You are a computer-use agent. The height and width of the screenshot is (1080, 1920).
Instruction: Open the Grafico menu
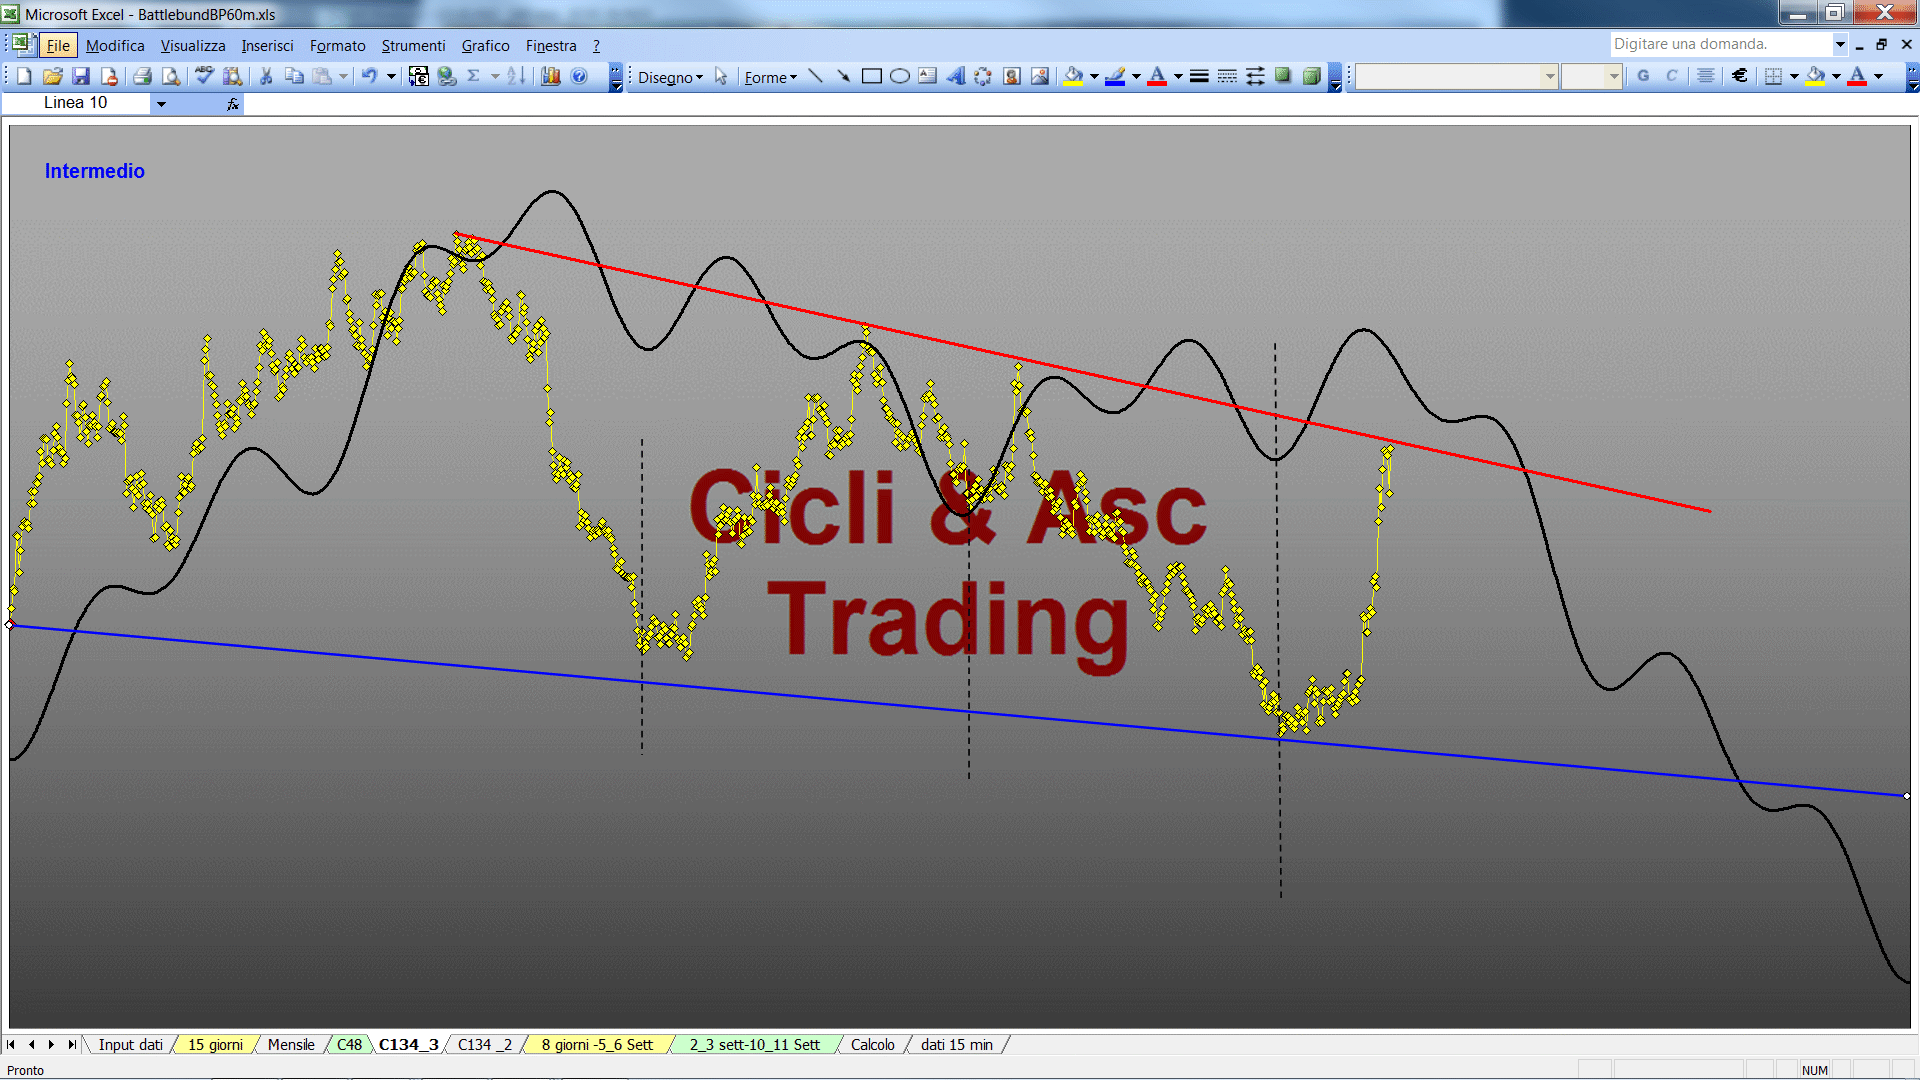(485, 45)
